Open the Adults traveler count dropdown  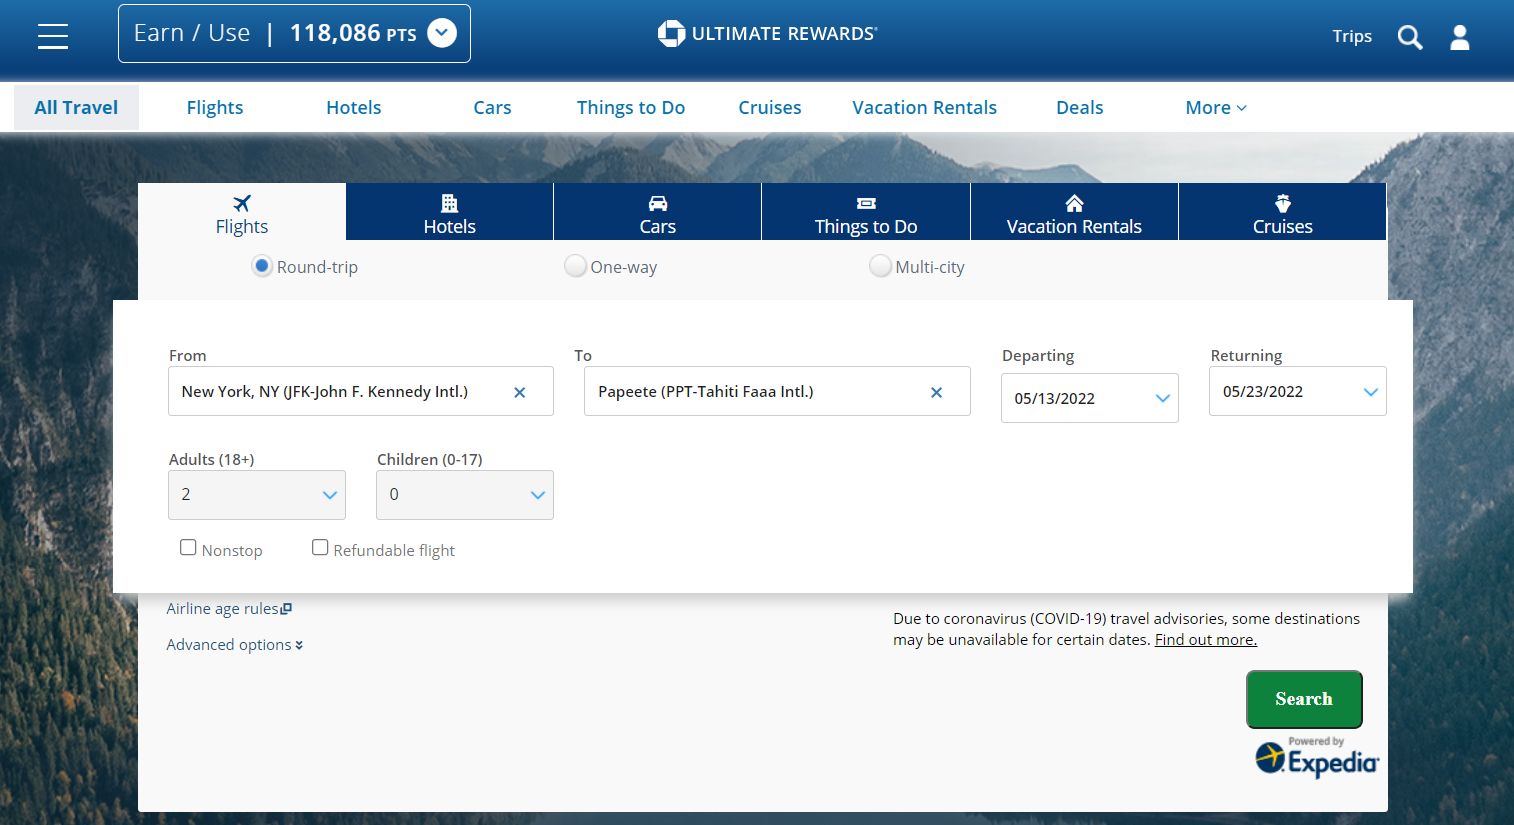pyautogui.click(x=257, y=494)
